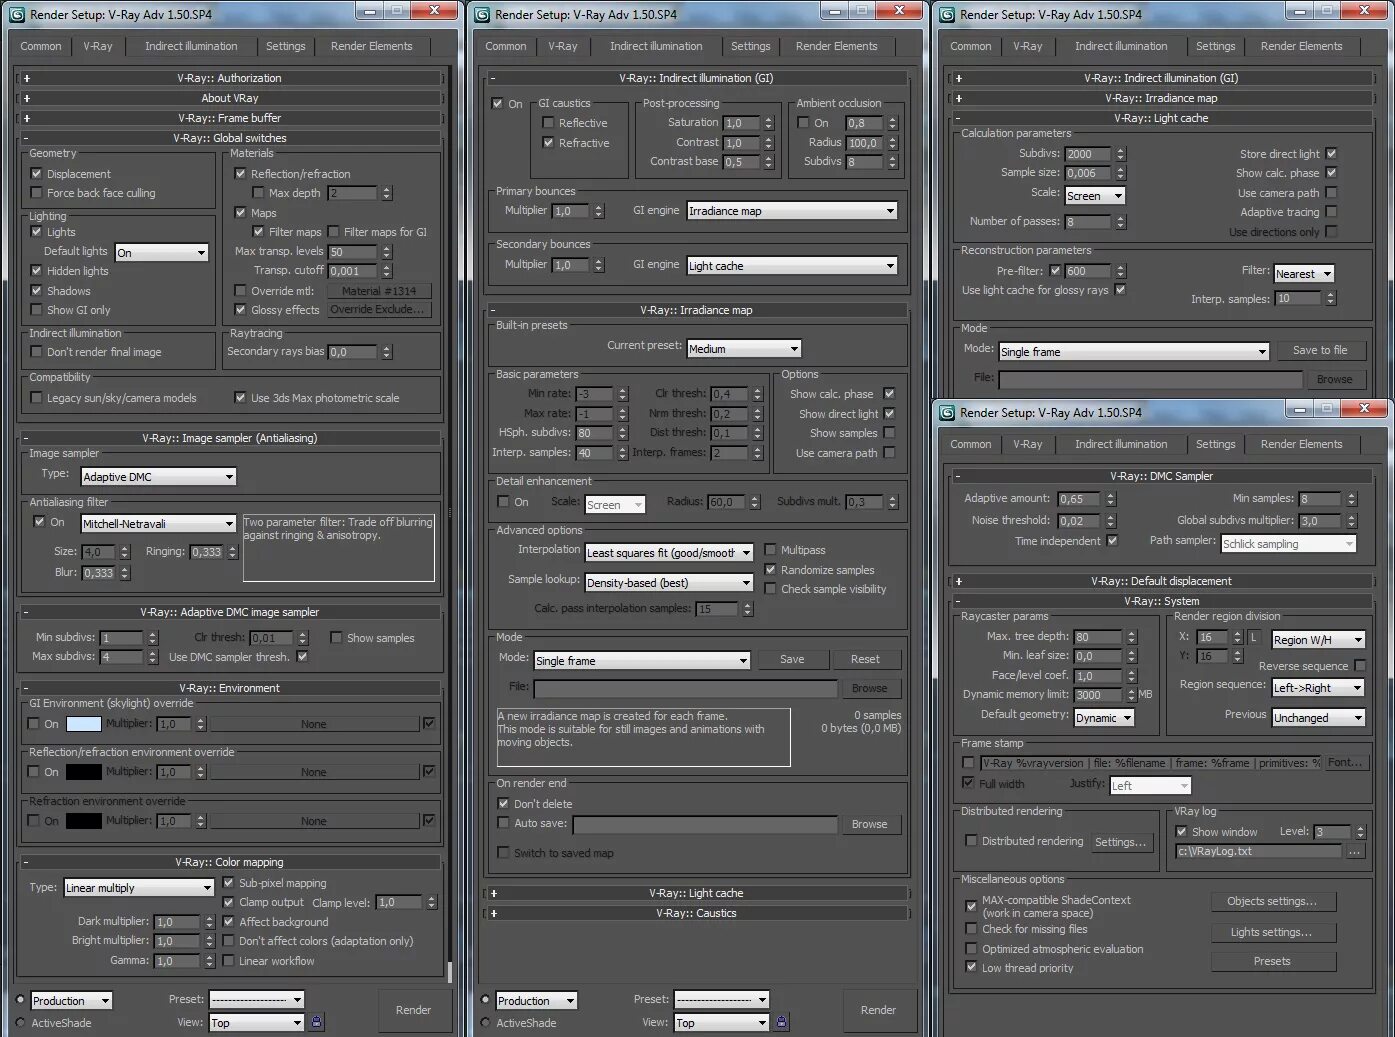Open Render Elements tab in middle window
The image size is (1395, 1037).
pyautogui.click(x=836, y=46)
